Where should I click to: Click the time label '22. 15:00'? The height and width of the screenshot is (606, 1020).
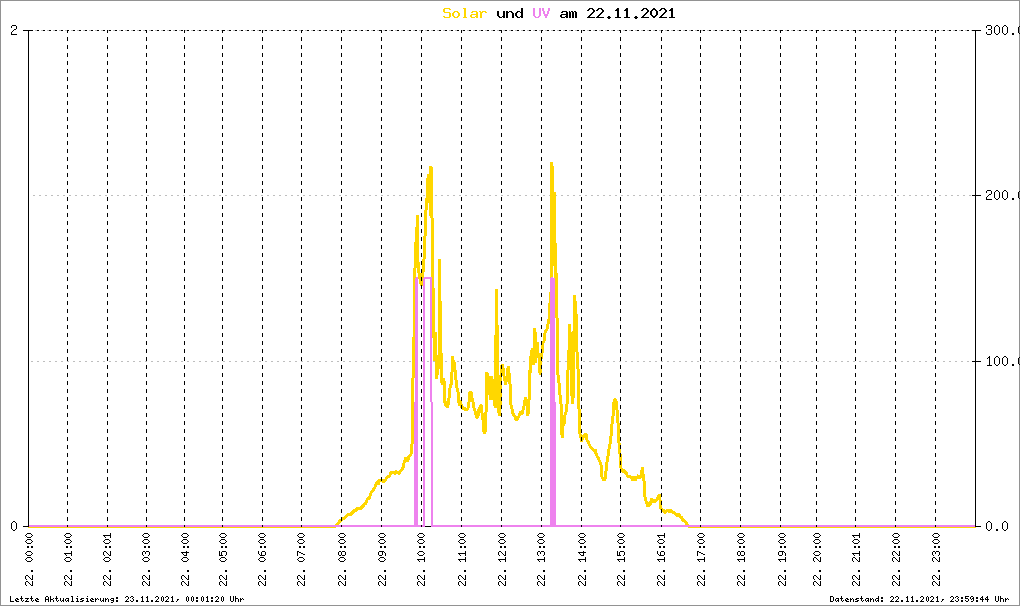(x=621, y=560)
